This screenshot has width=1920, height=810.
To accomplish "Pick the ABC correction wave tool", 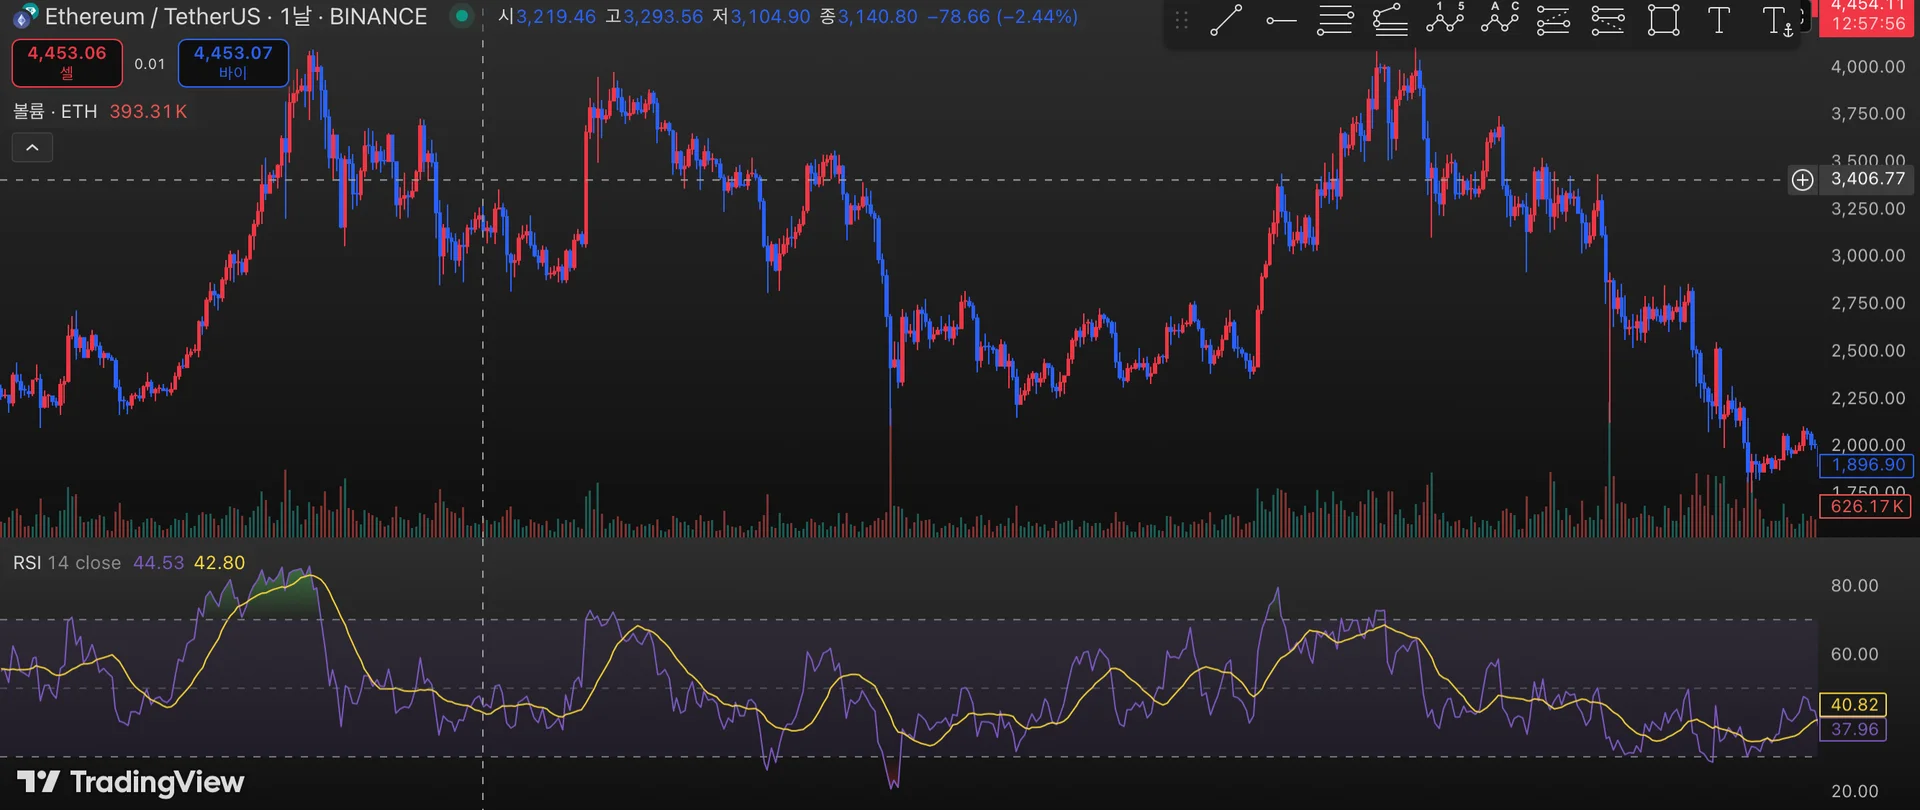I will click(1499, 20).
